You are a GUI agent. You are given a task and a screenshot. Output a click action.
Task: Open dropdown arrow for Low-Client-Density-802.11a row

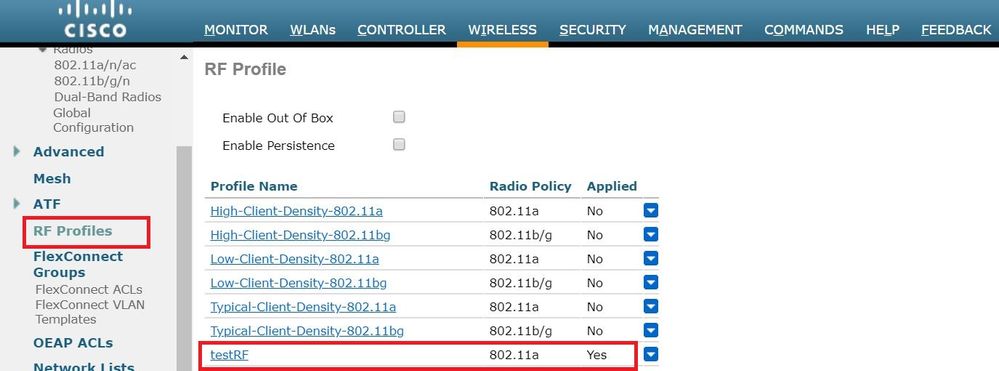click(x=650, y=259)
